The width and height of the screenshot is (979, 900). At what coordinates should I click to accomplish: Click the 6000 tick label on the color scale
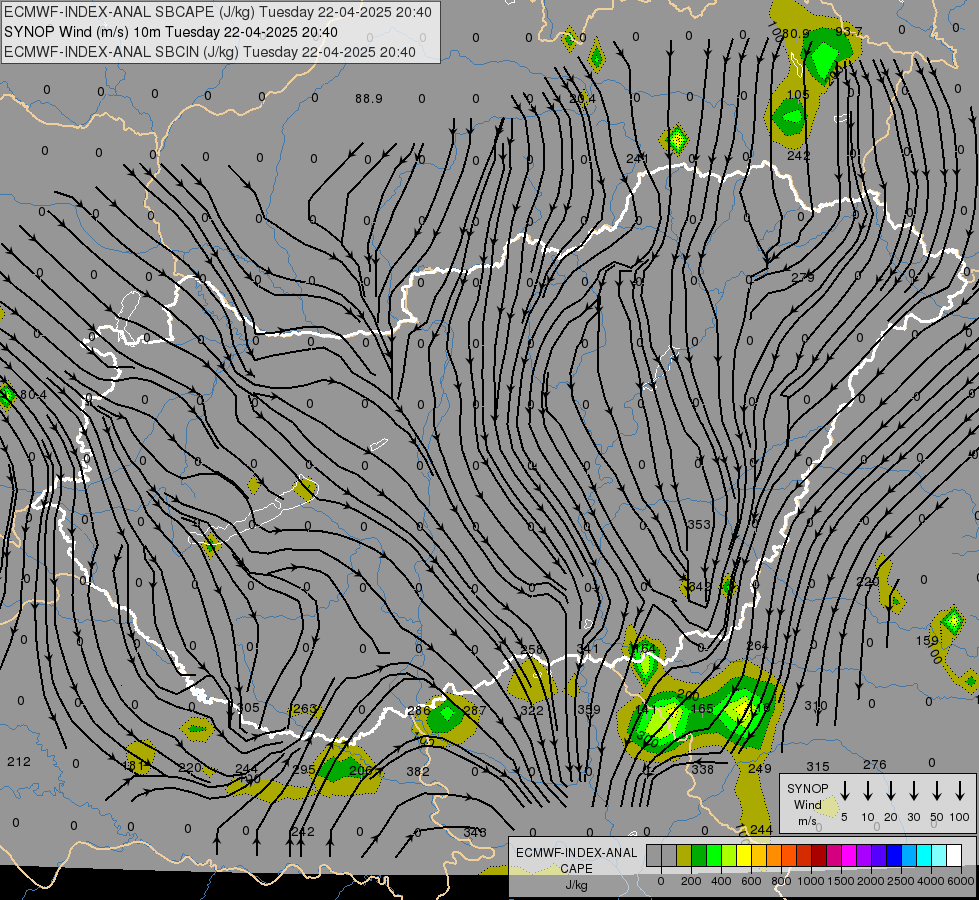[x=960, y=881]
